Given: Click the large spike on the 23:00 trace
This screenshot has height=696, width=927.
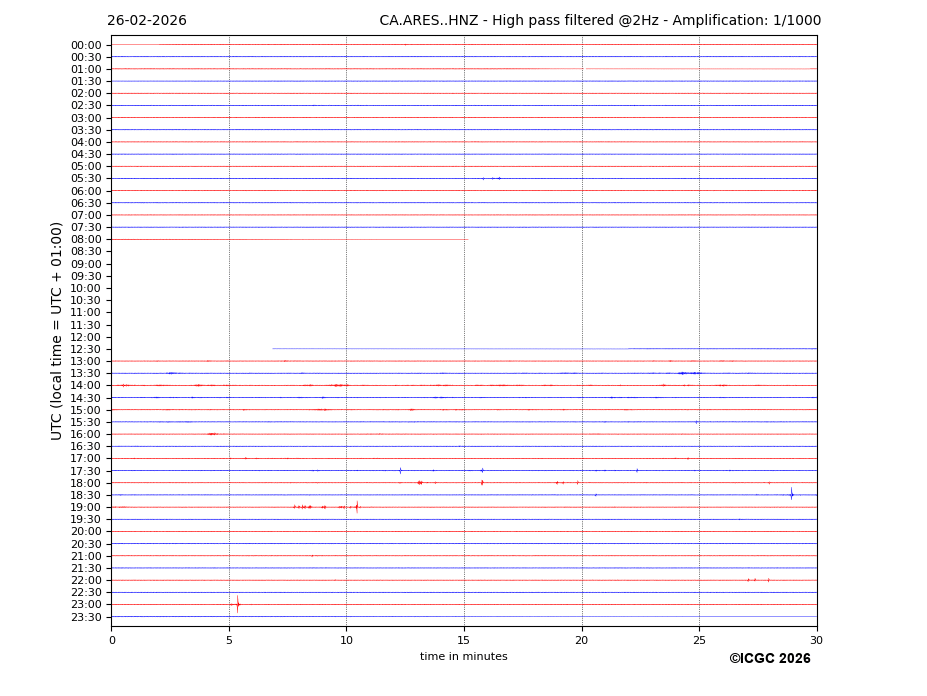Looking at the screenshot, I should click(237, 604).
